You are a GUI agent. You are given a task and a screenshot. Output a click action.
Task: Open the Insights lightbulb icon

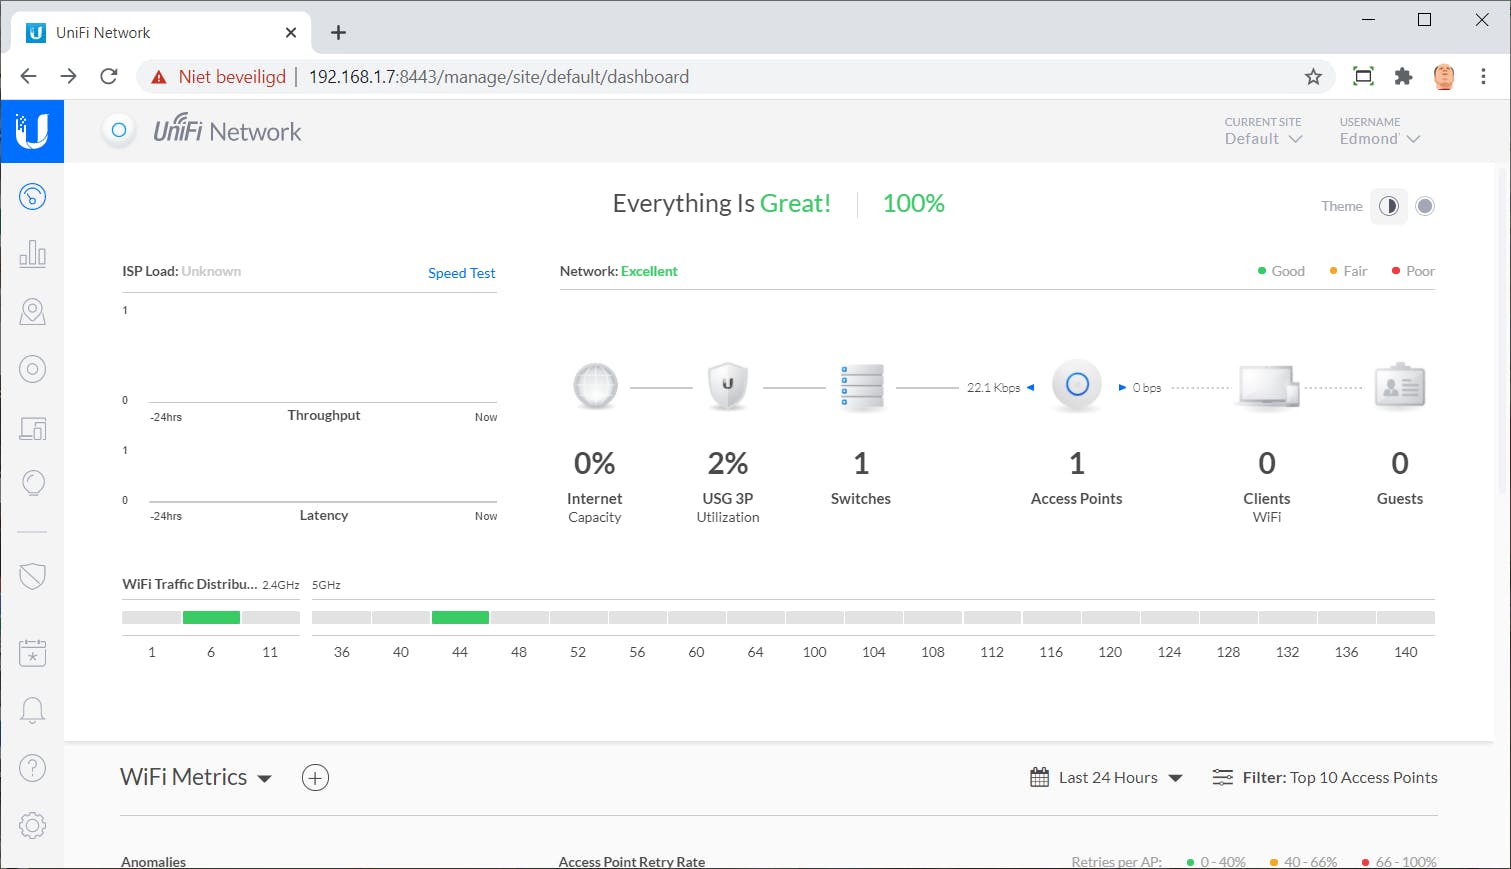(32, 484)
